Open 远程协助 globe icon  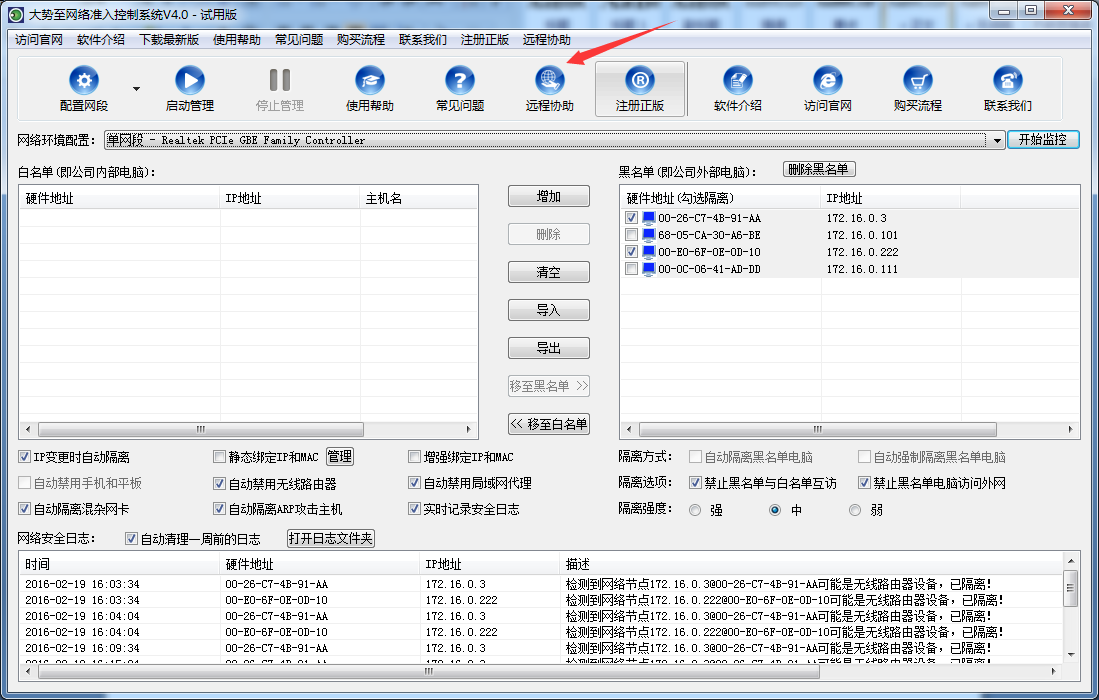549,81
